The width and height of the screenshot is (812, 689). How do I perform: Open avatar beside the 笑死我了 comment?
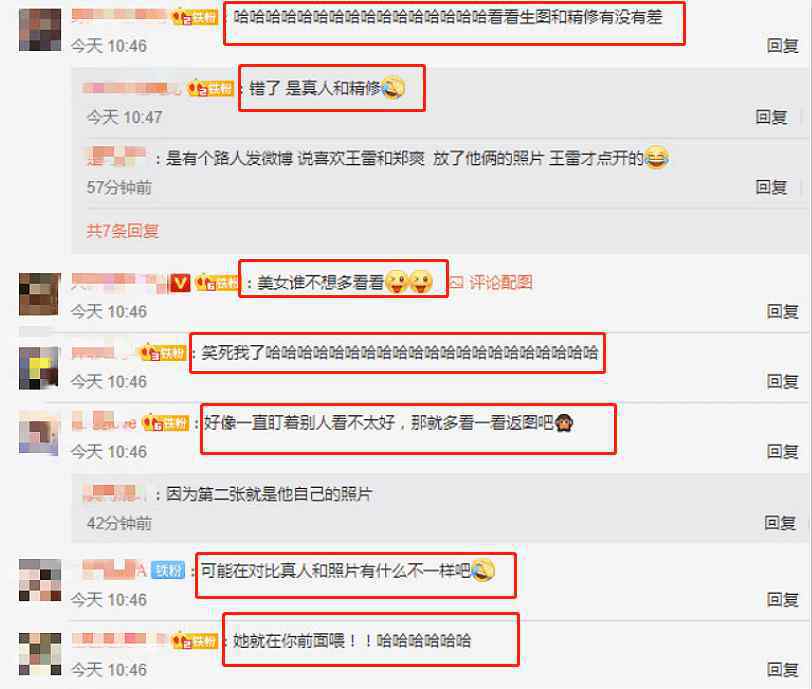click(x=40, y=368)
